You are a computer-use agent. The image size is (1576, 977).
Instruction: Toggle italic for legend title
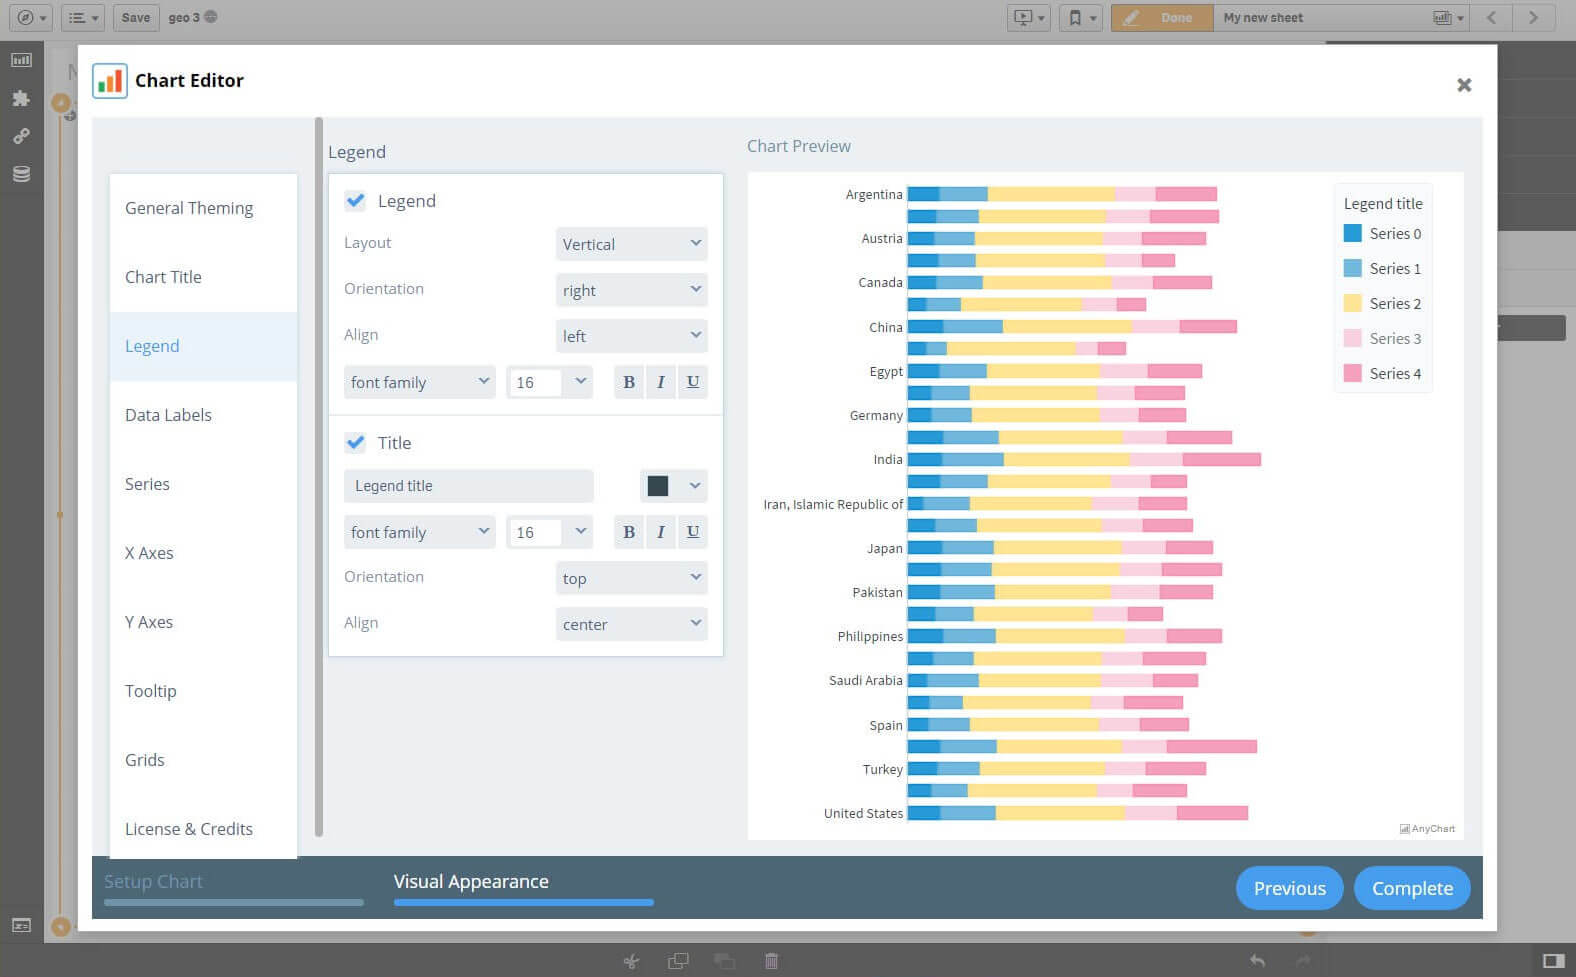click(x=661, y=532)
